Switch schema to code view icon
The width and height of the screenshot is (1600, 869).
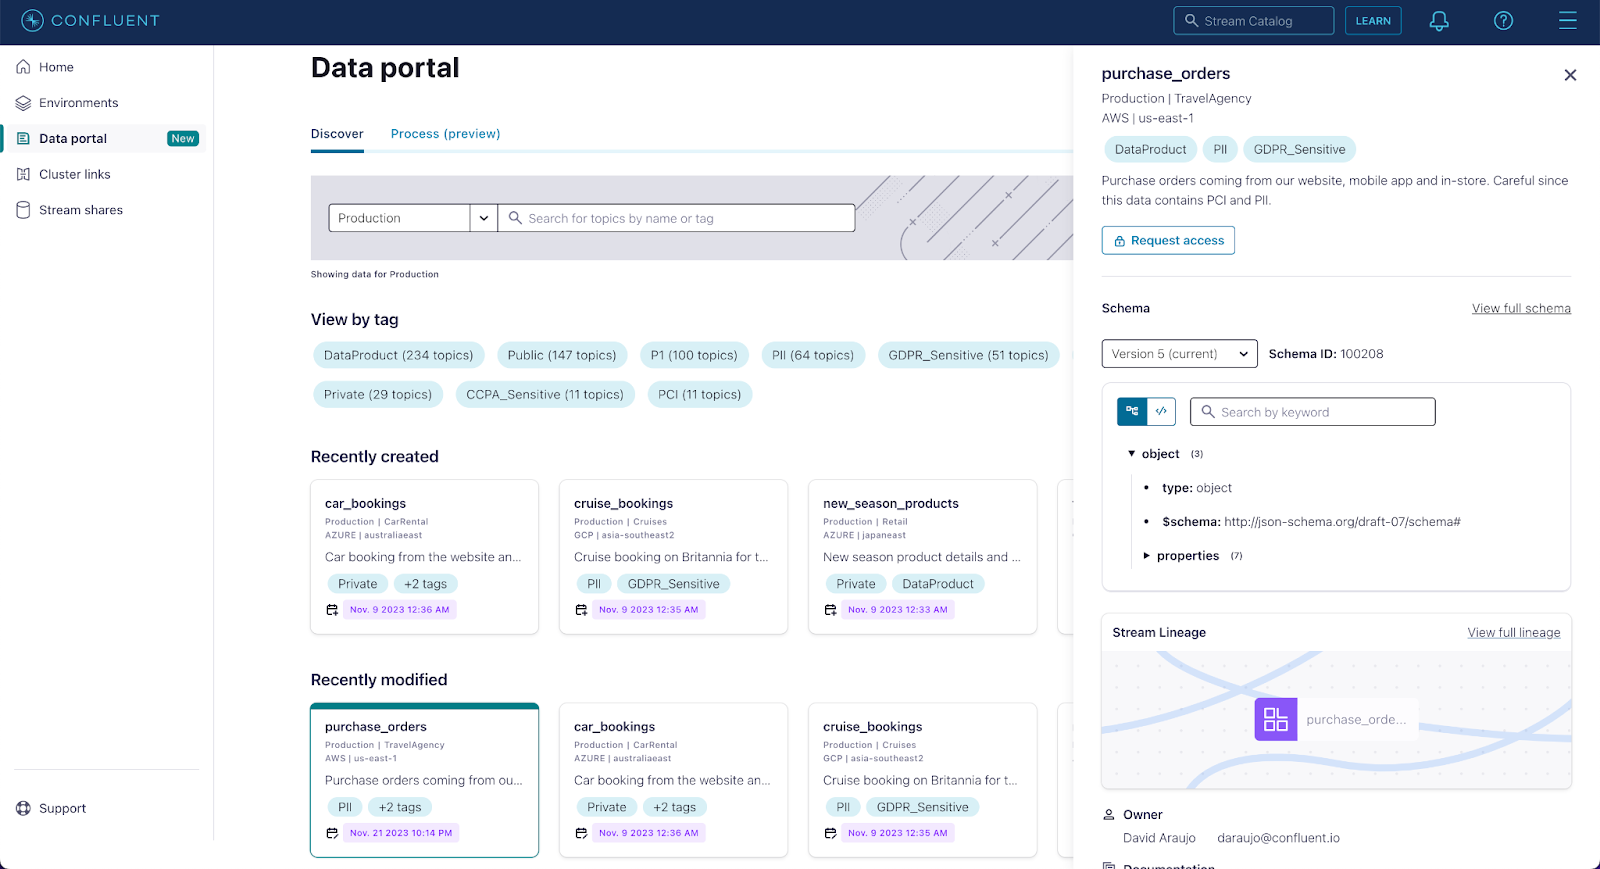(1161, 411)
